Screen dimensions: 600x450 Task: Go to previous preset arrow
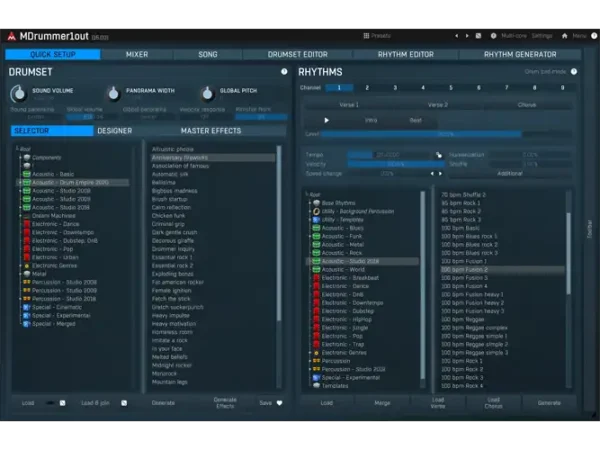click(457, 36)
